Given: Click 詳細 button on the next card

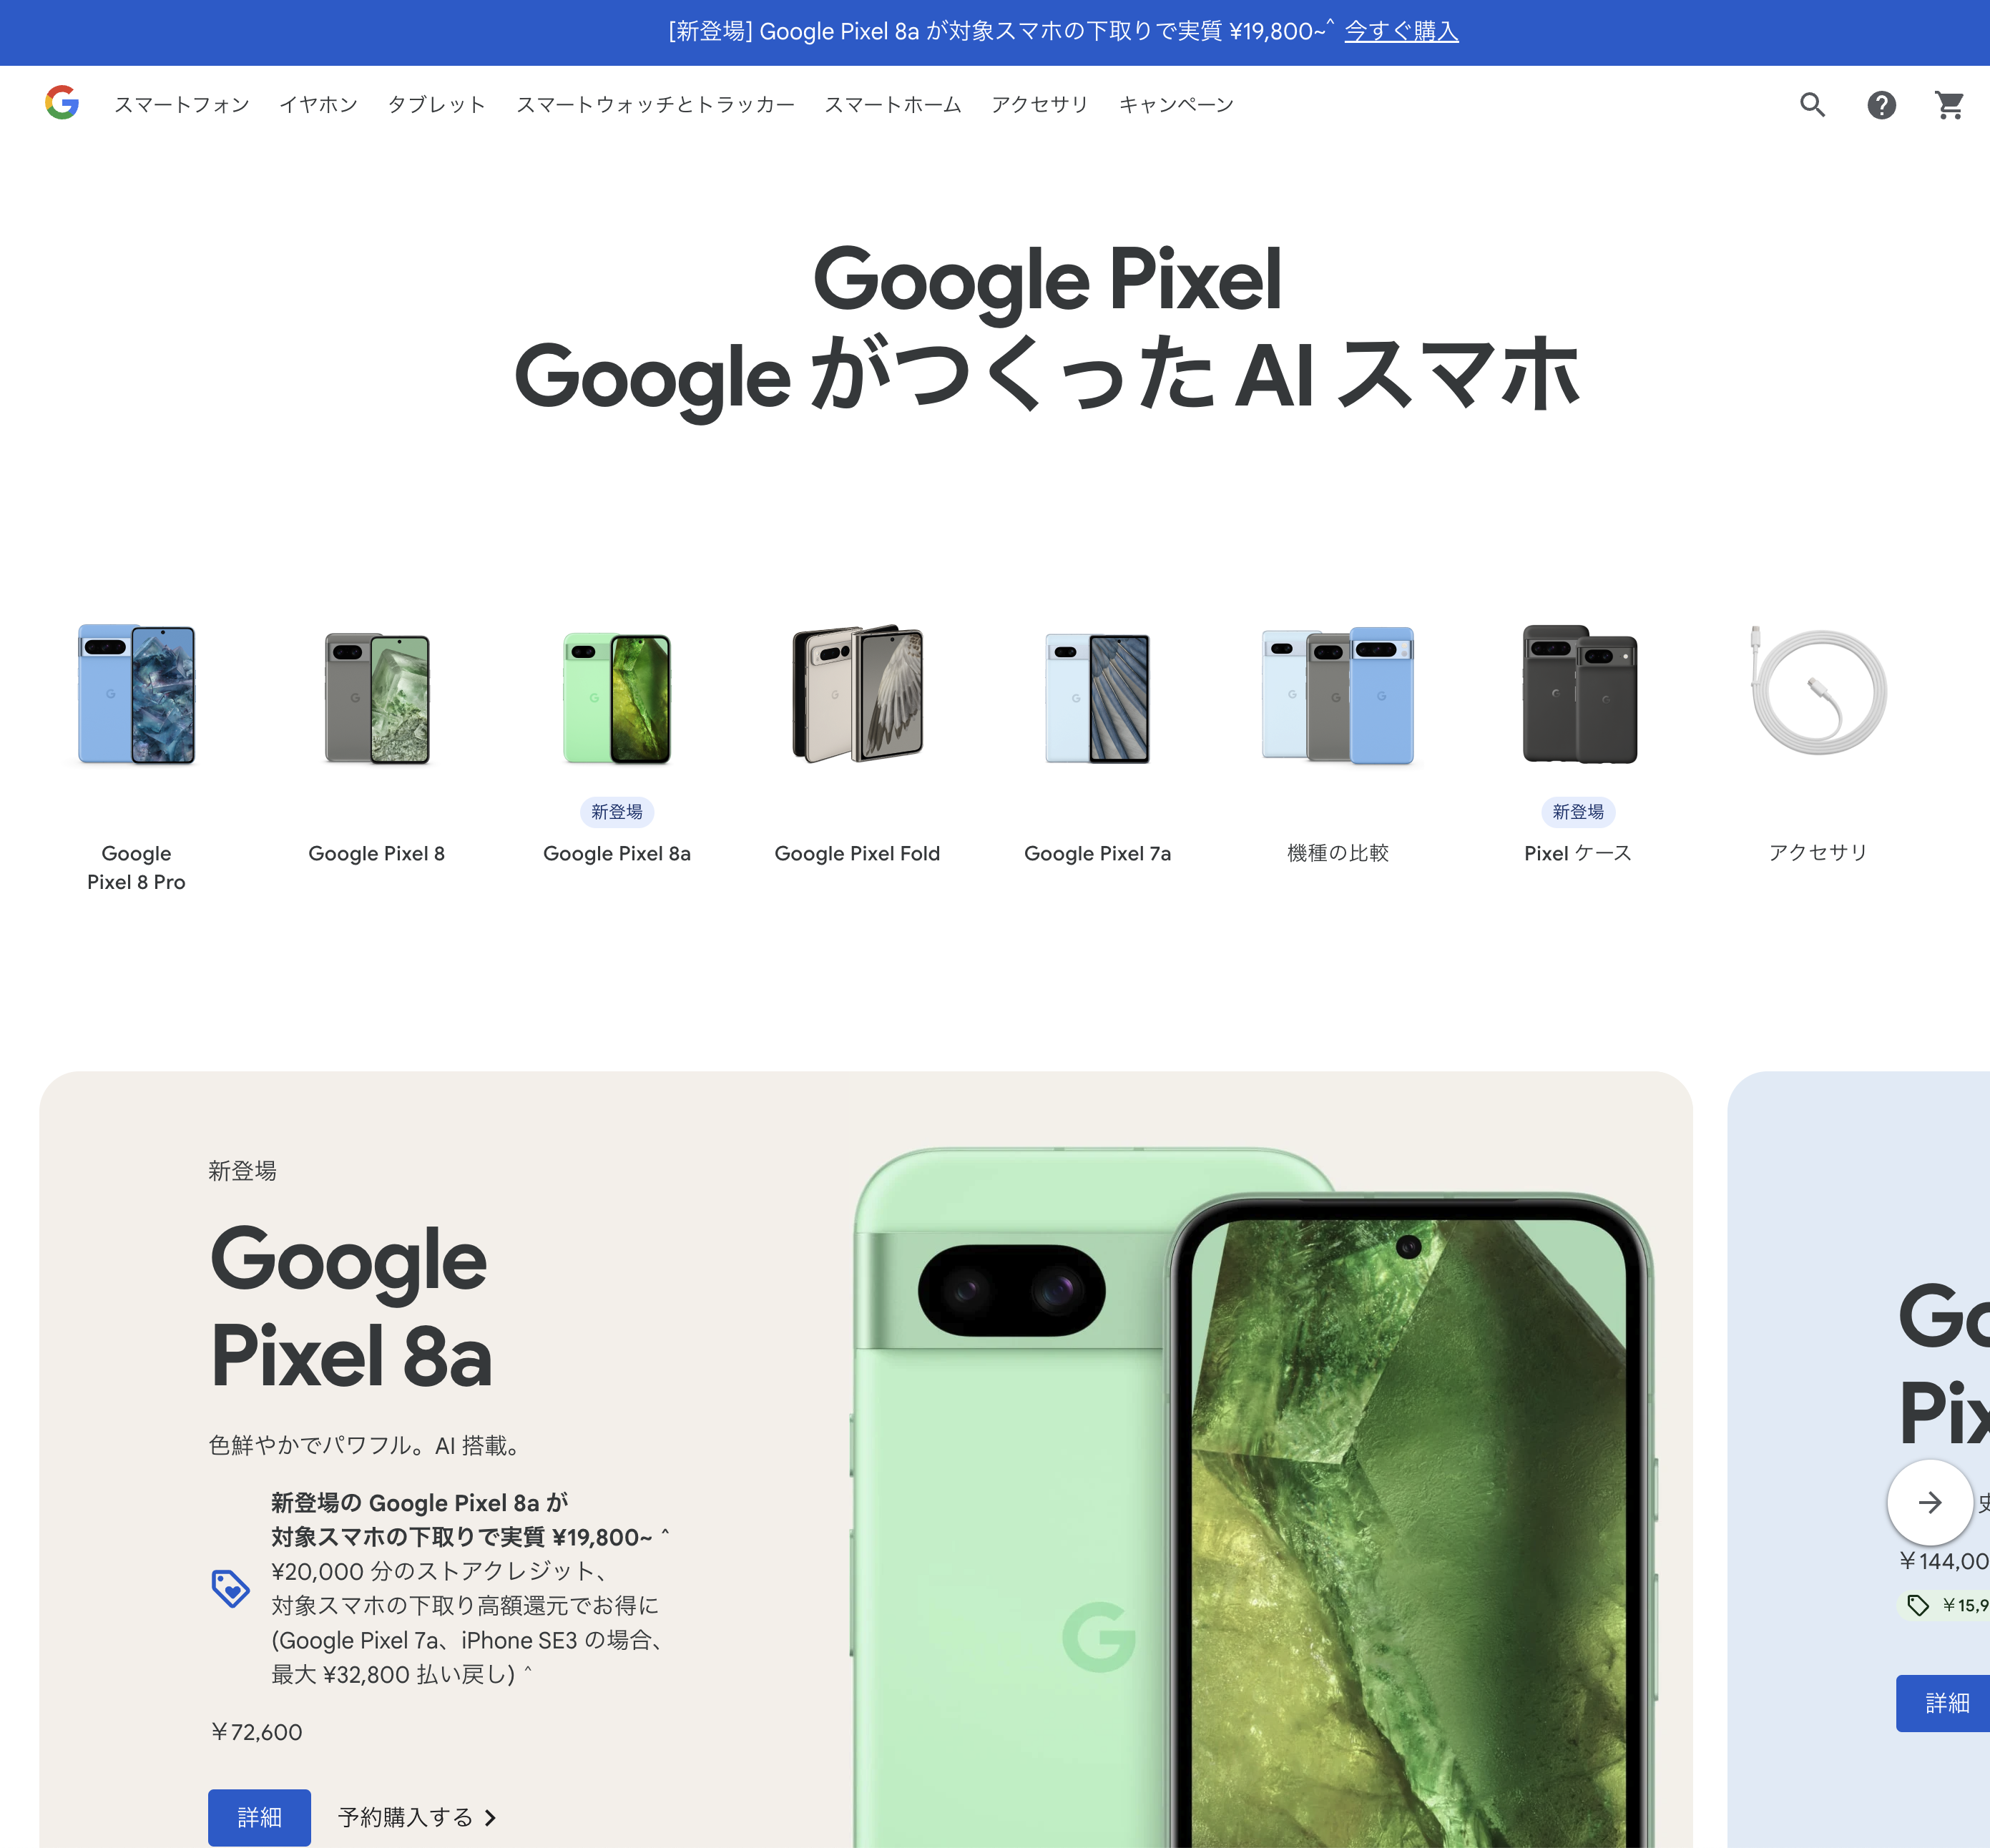Looking at the screenshot, I should [1944, 1703].
